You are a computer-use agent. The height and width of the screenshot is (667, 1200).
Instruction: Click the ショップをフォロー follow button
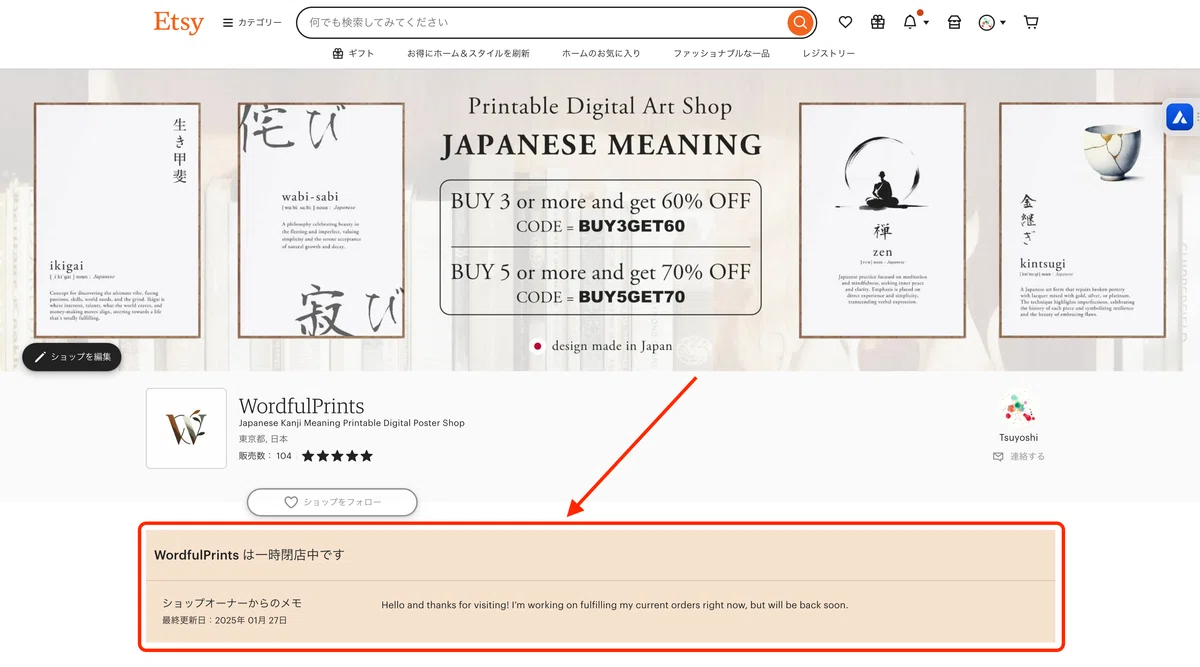332,502
